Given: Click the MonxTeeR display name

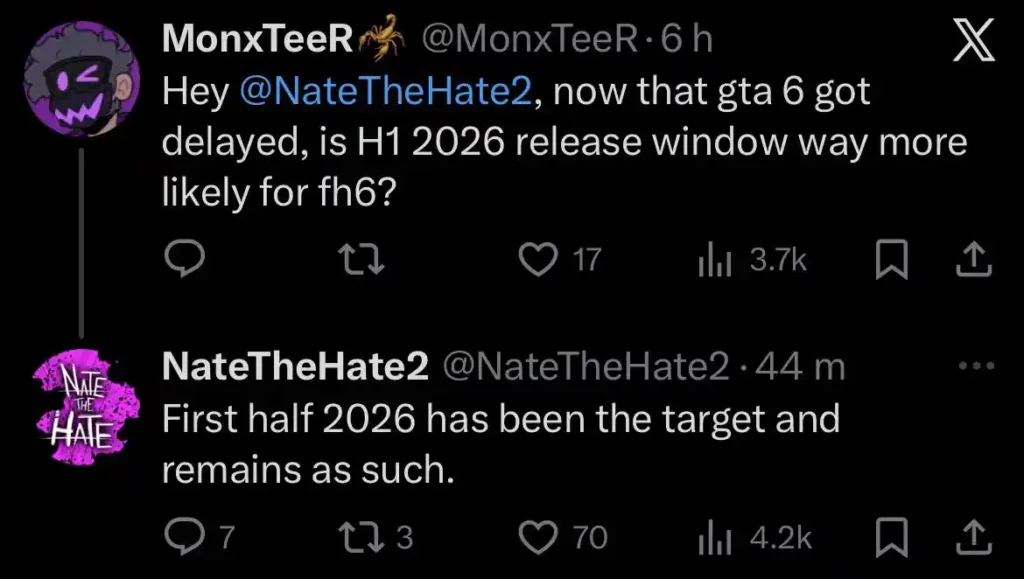Looking at the screenshot, I should [x=257, y=39].
